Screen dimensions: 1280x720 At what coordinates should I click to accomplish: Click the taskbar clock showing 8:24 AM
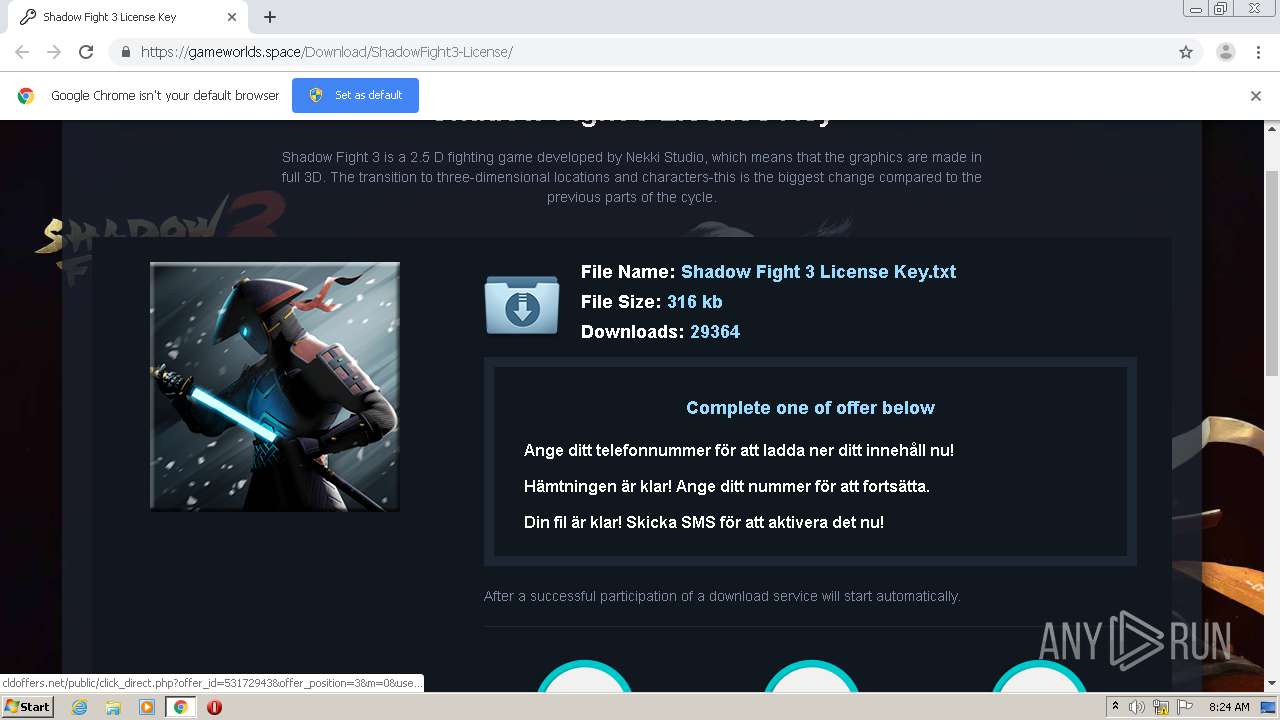1229,707
